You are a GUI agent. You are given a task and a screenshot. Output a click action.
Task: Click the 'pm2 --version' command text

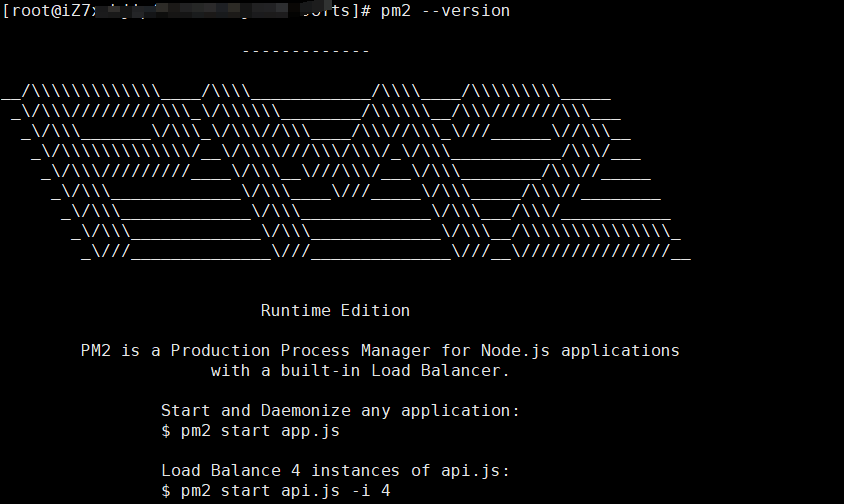[445, 11]
